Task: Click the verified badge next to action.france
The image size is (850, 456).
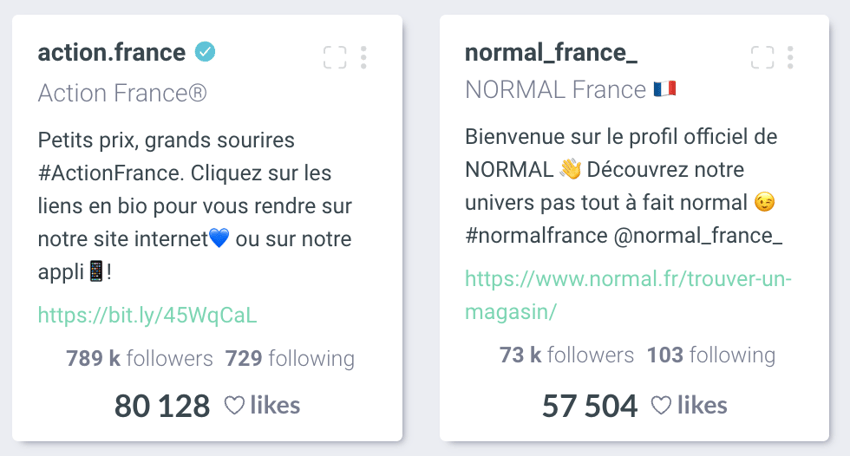Action: (x=205, y=52)
